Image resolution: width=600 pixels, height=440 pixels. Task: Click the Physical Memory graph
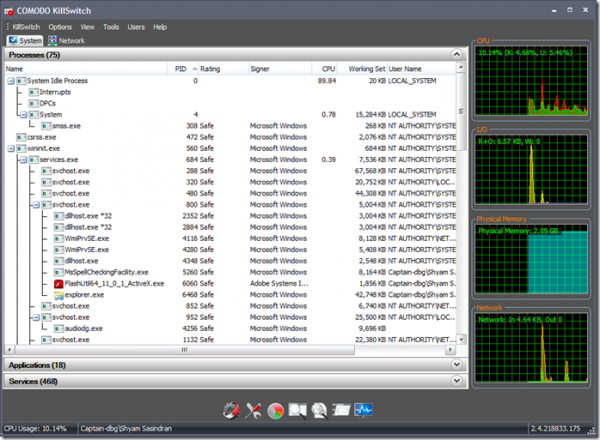tap(531, 259)
